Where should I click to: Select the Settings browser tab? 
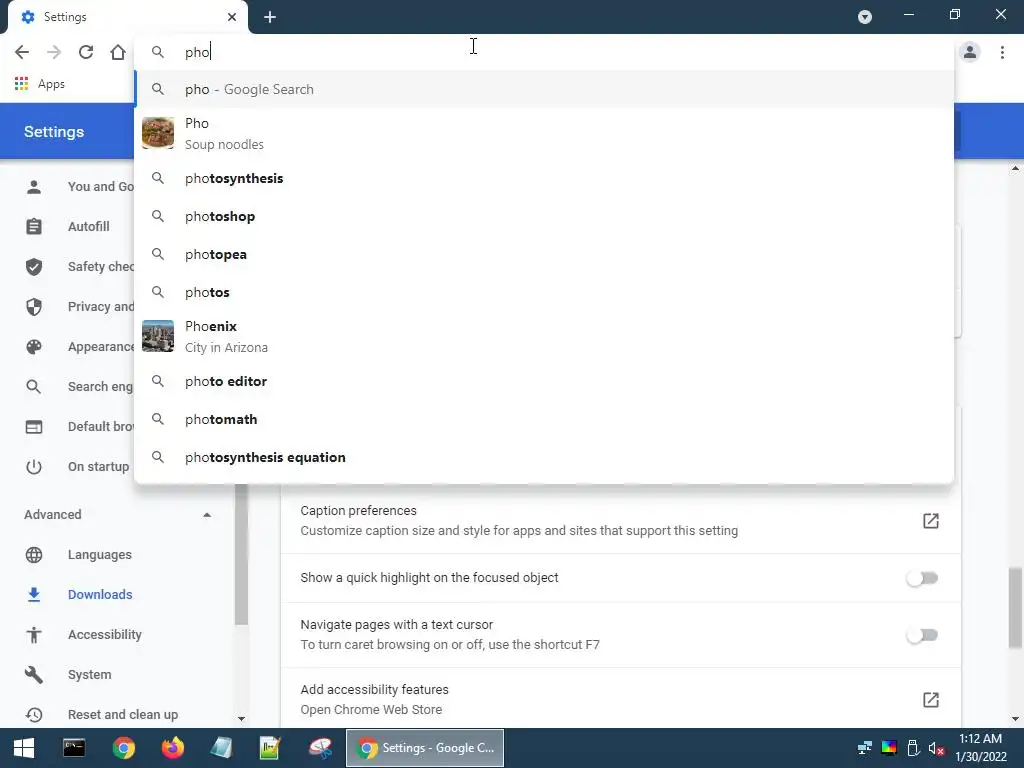[x=127, y=17]
